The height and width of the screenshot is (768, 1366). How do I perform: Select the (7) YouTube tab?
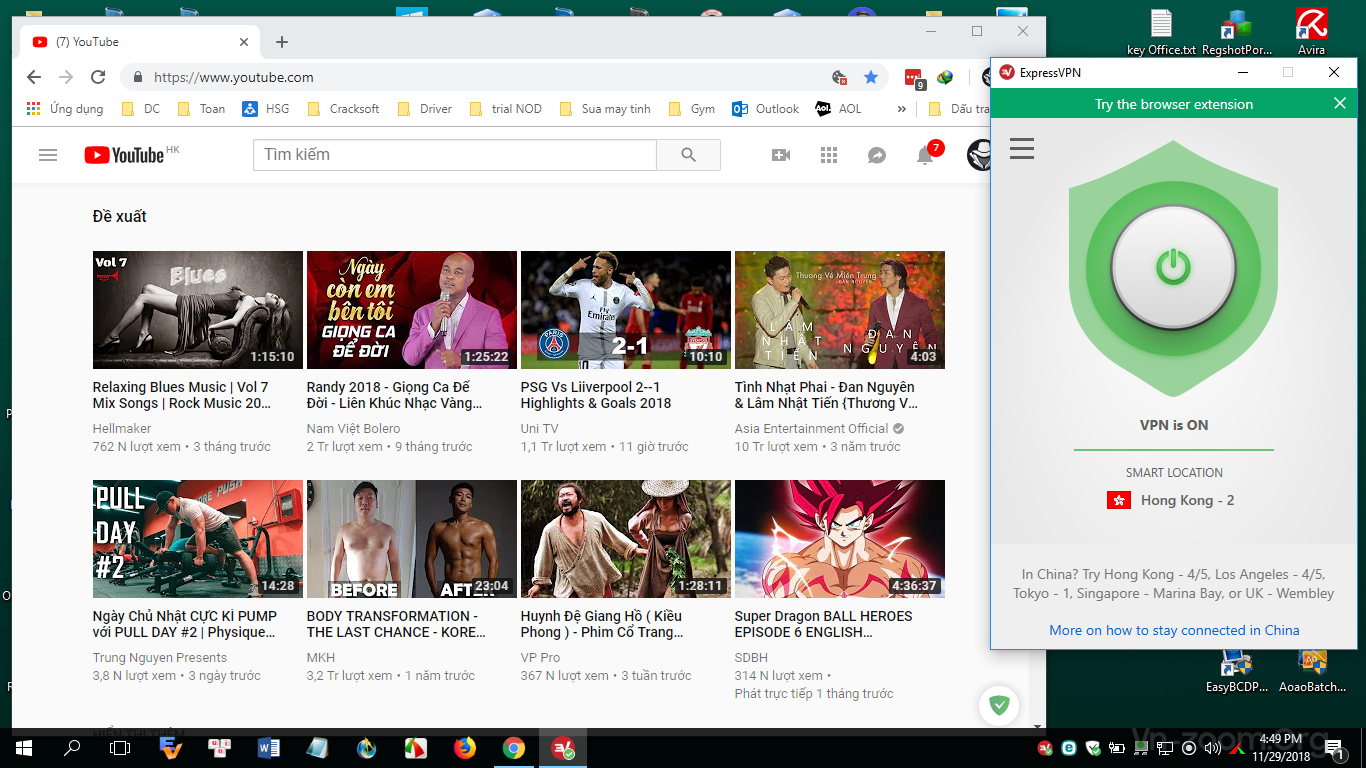[139, 42]
